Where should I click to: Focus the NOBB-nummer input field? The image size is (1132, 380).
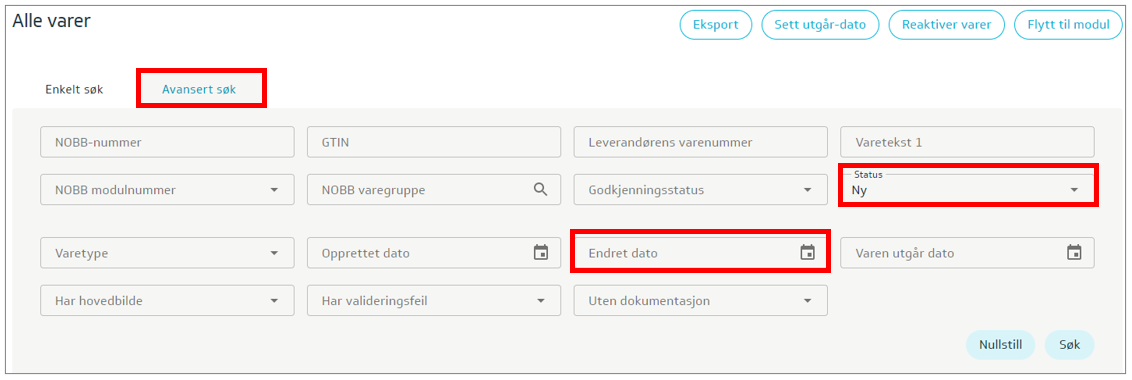[x=167, y=142]
